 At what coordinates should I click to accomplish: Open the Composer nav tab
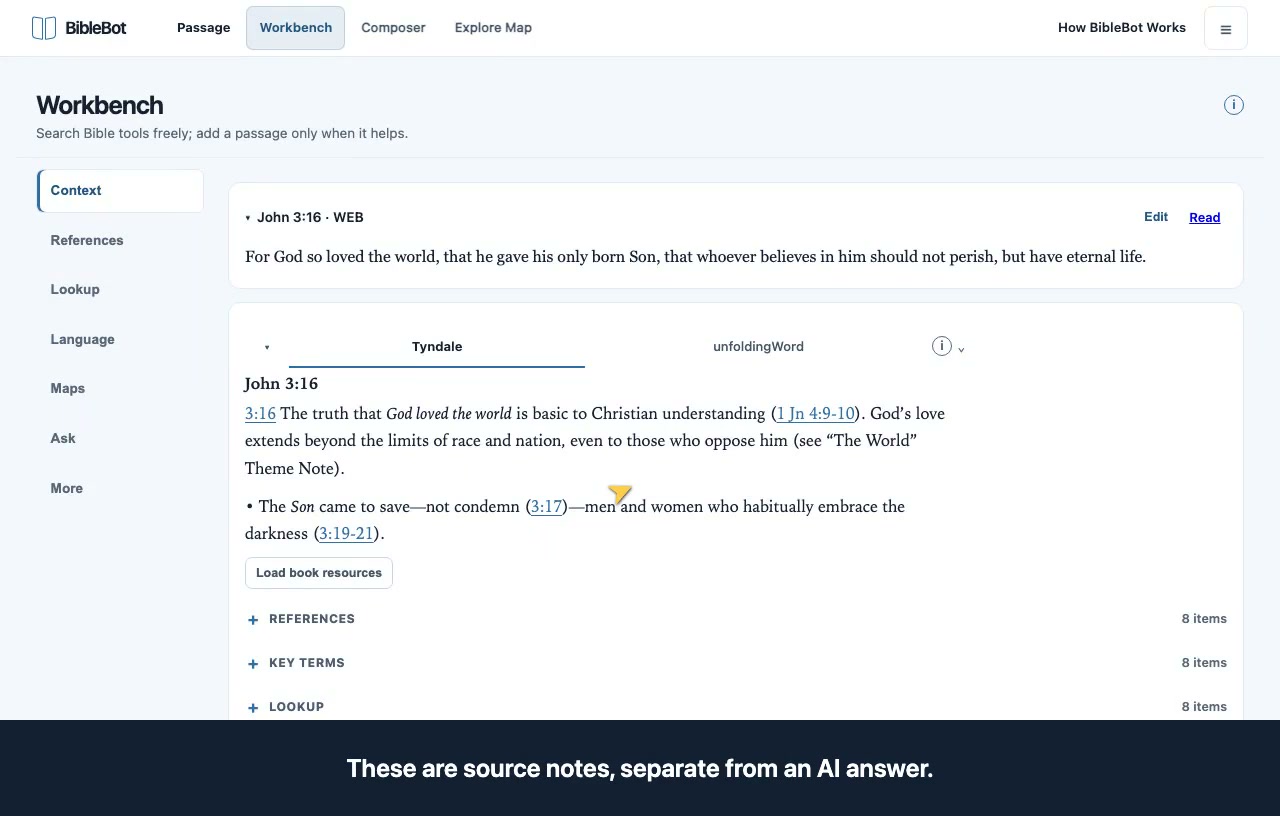pos(393,28)
